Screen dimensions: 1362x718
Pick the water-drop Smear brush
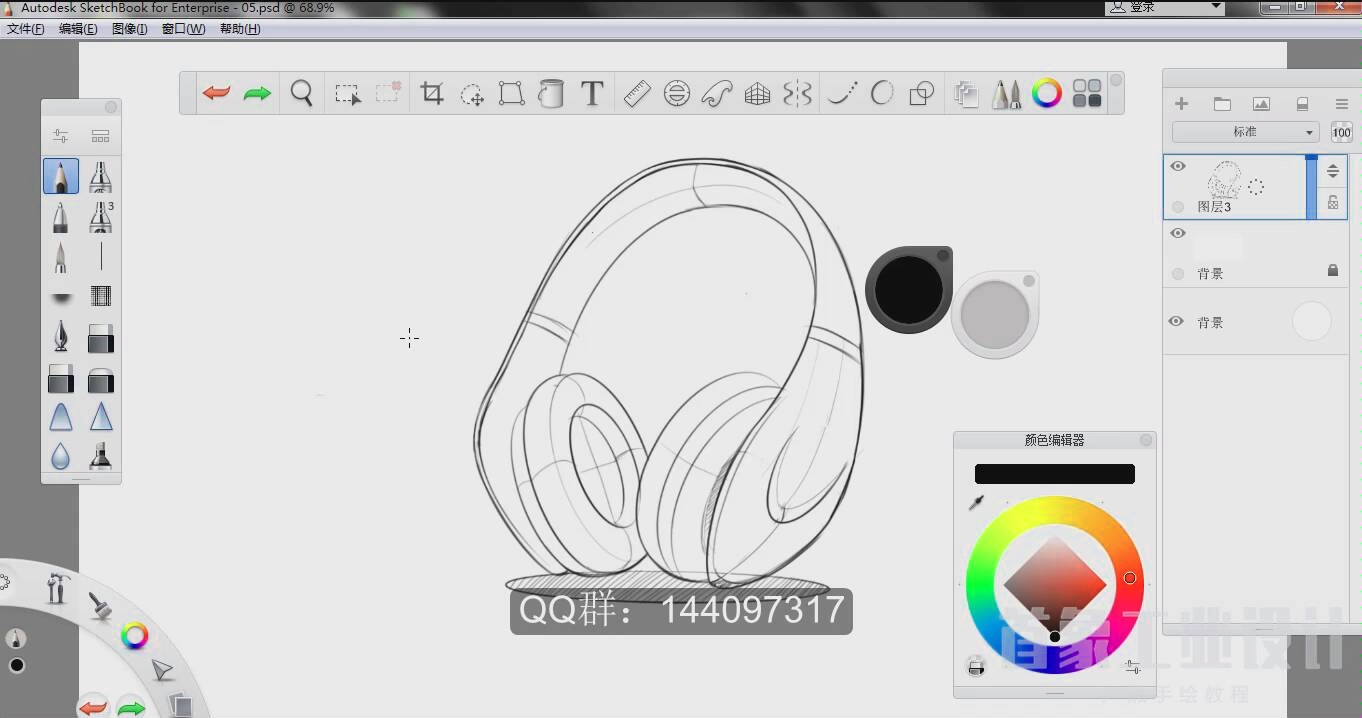[x=61, y=456]
